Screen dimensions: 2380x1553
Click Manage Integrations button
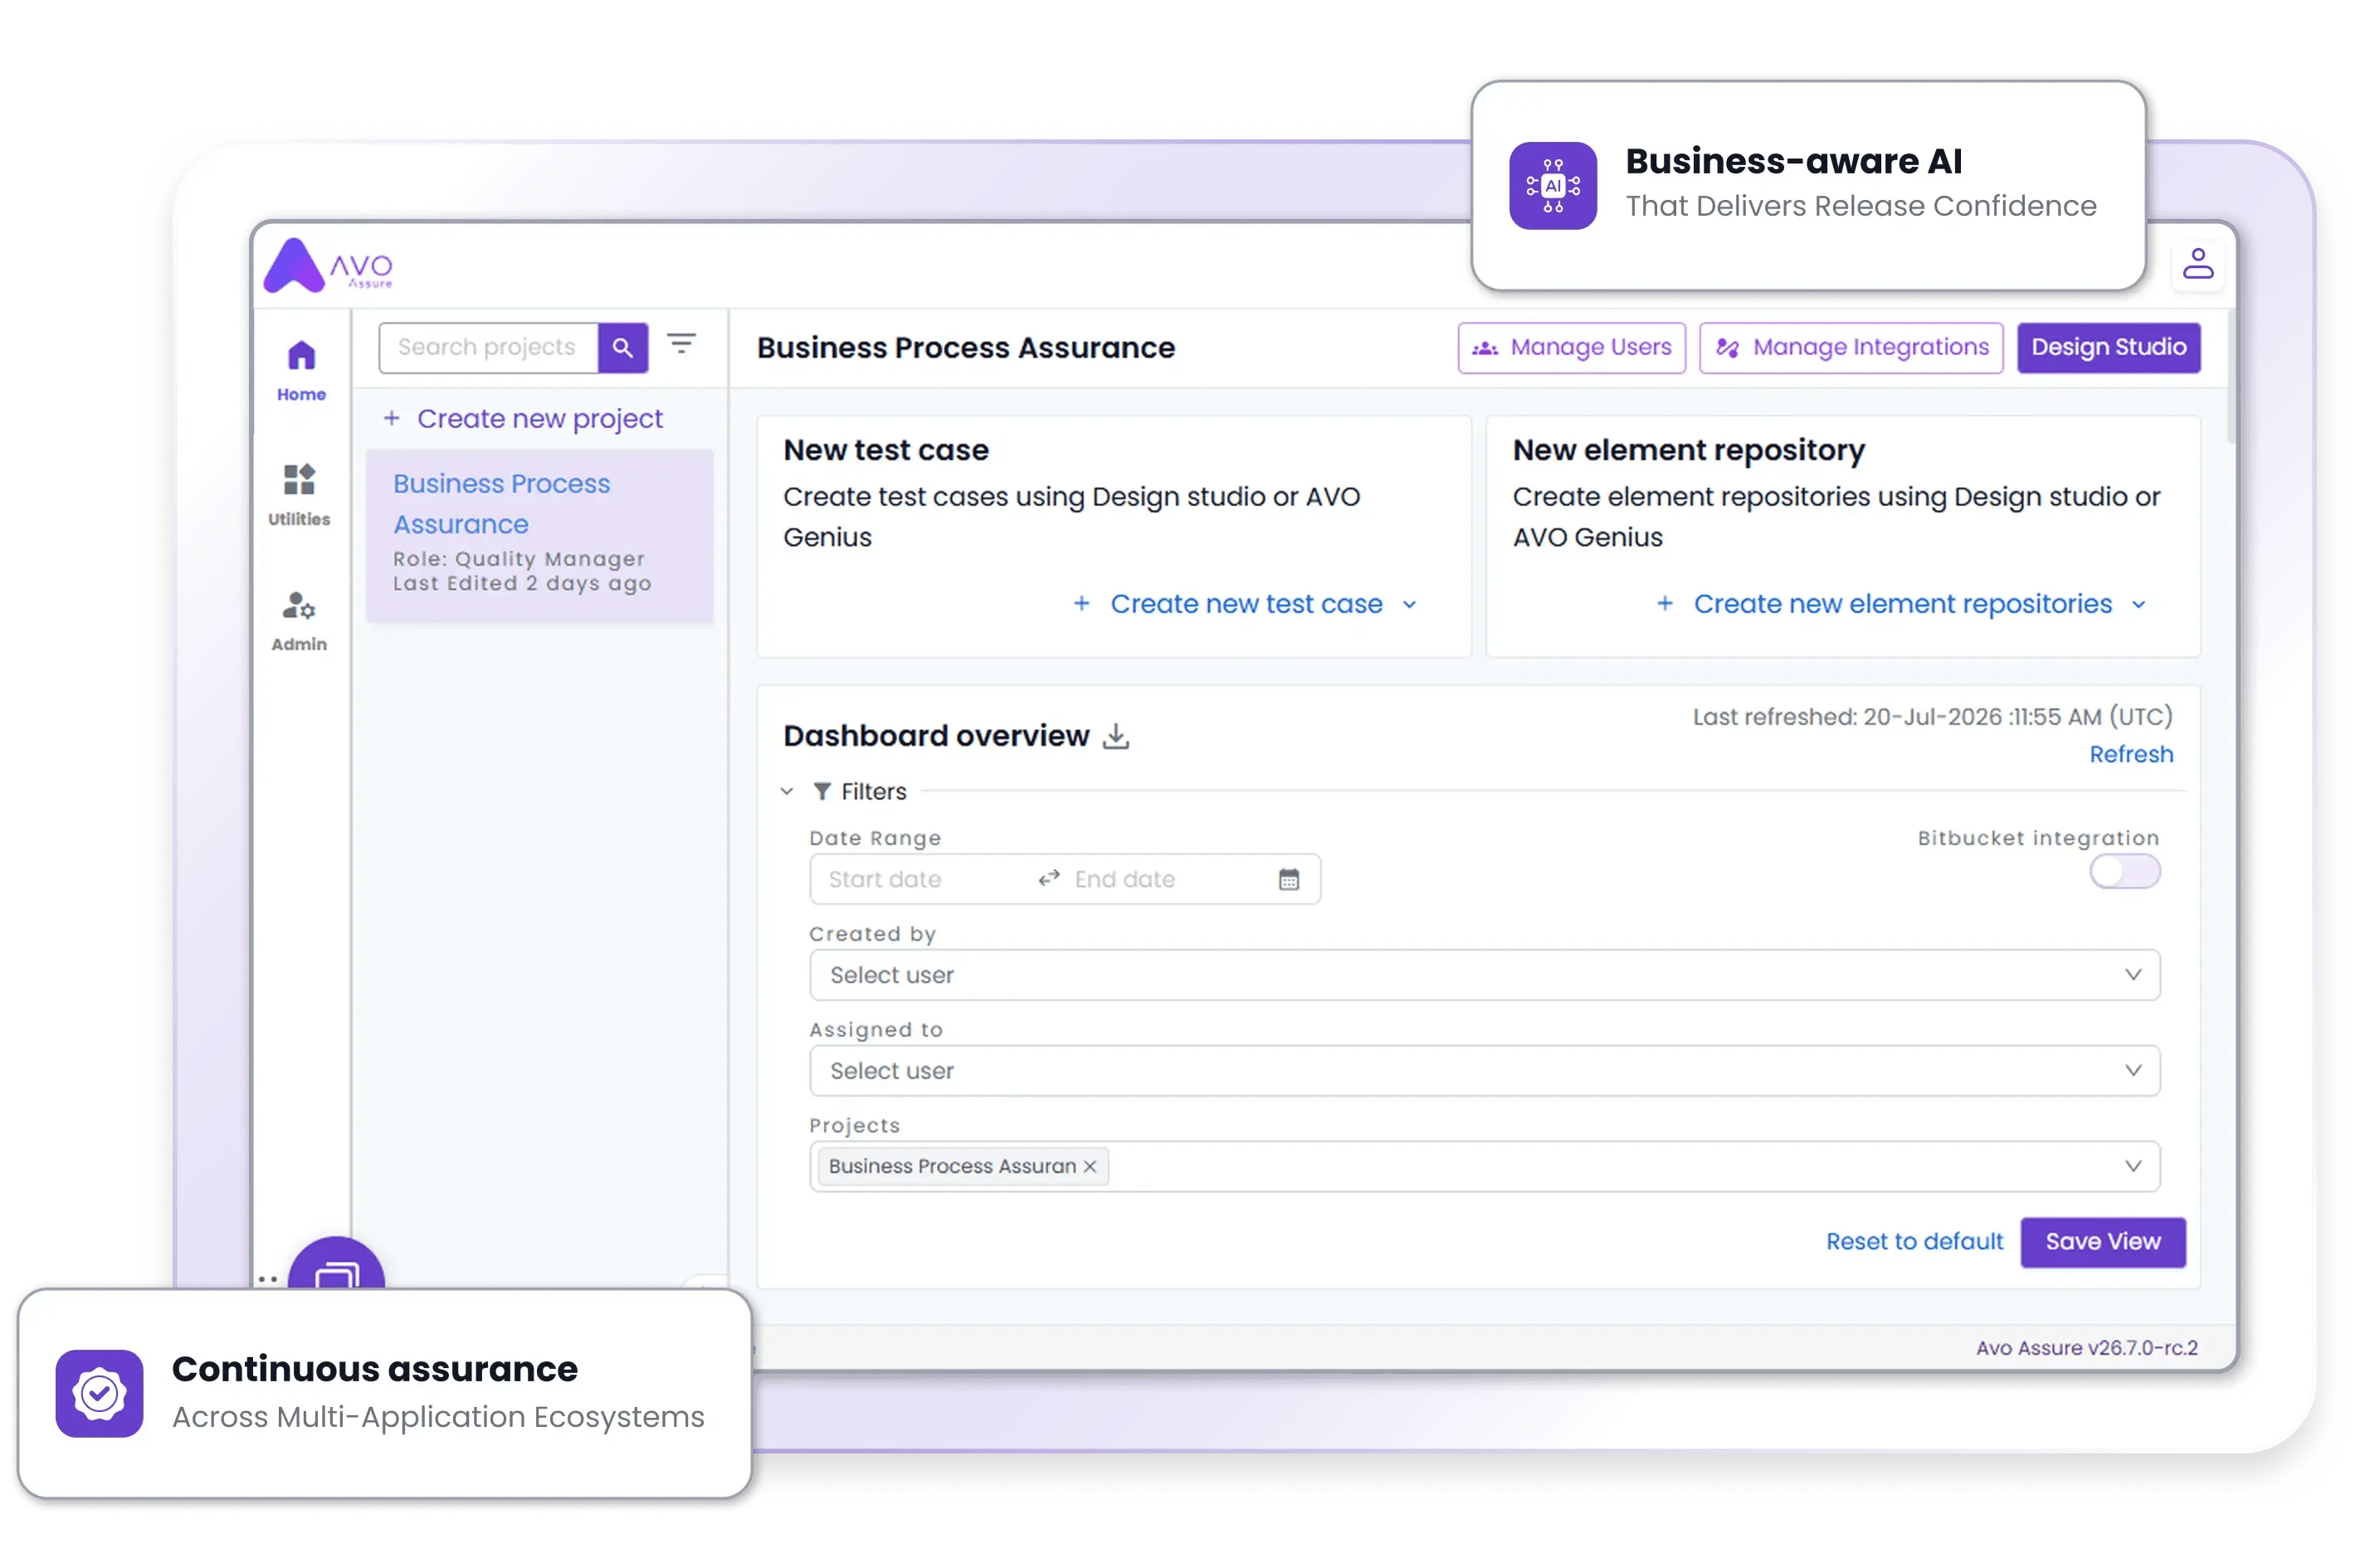[1851, 347]
